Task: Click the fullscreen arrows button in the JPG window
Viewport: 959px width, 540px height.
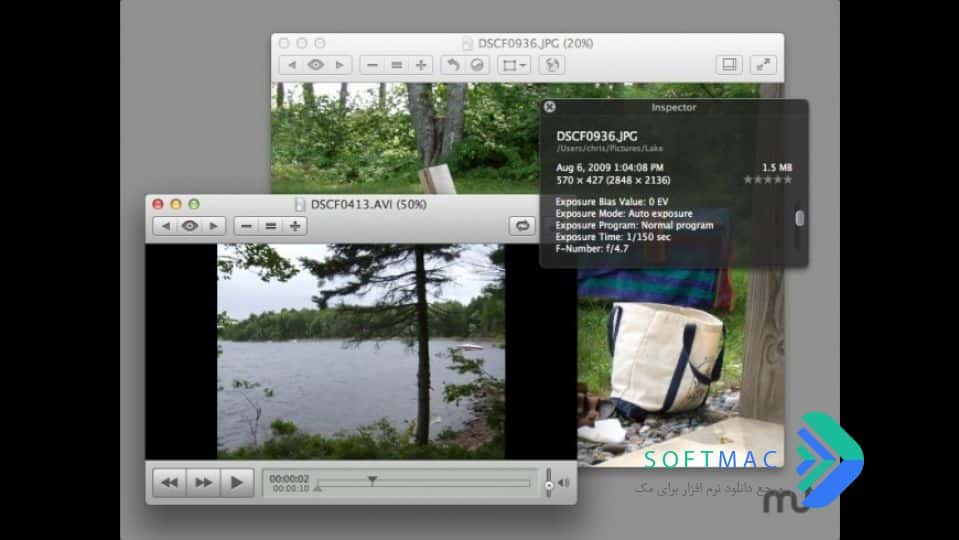Action: pyautogui.click(x=763, y=65)
